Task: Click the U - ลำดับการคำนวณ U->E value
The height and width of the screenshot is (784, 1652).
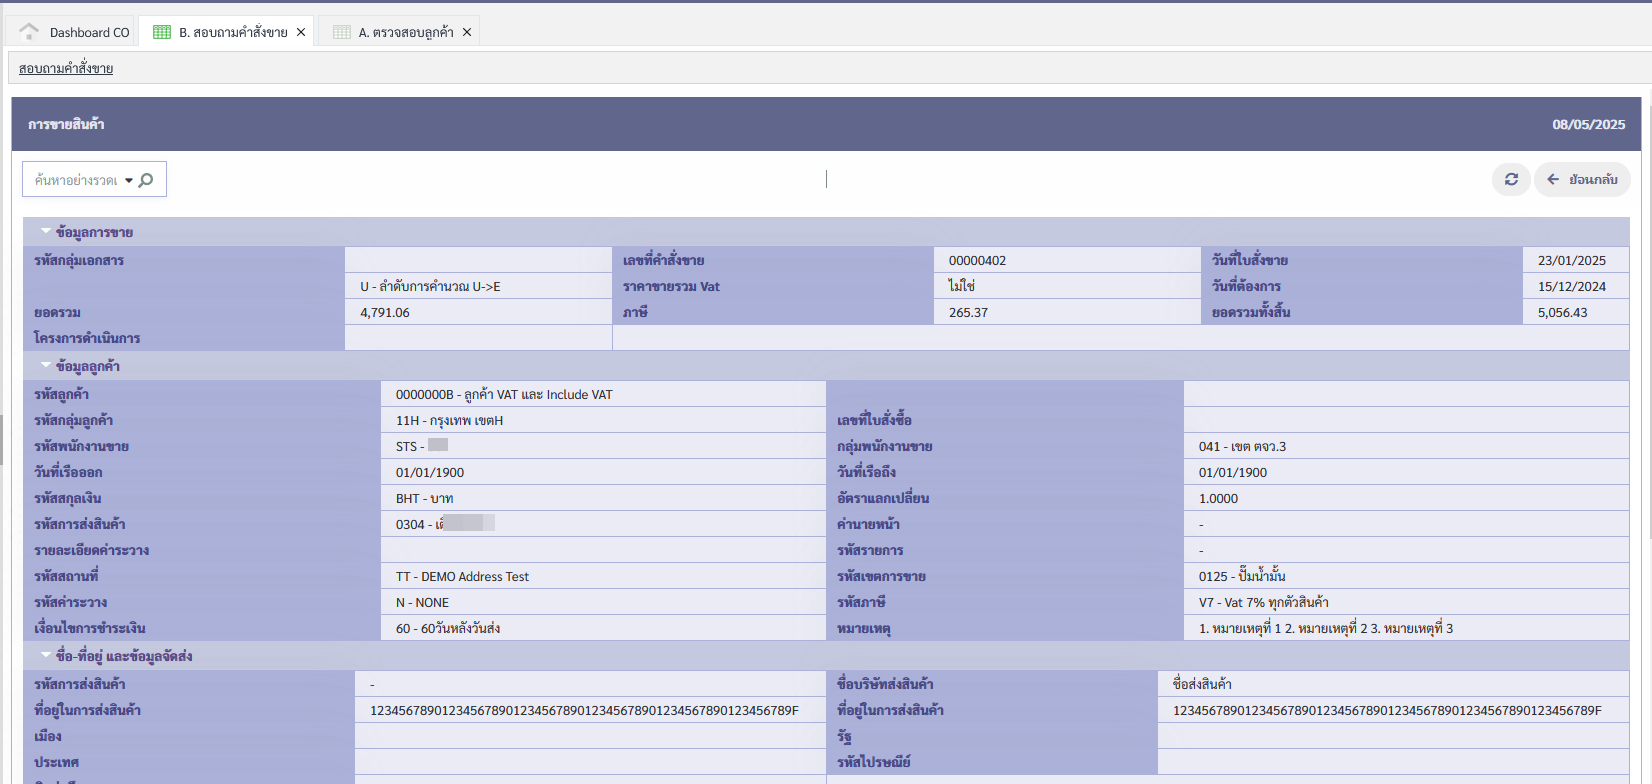Action: pos(430,286)
